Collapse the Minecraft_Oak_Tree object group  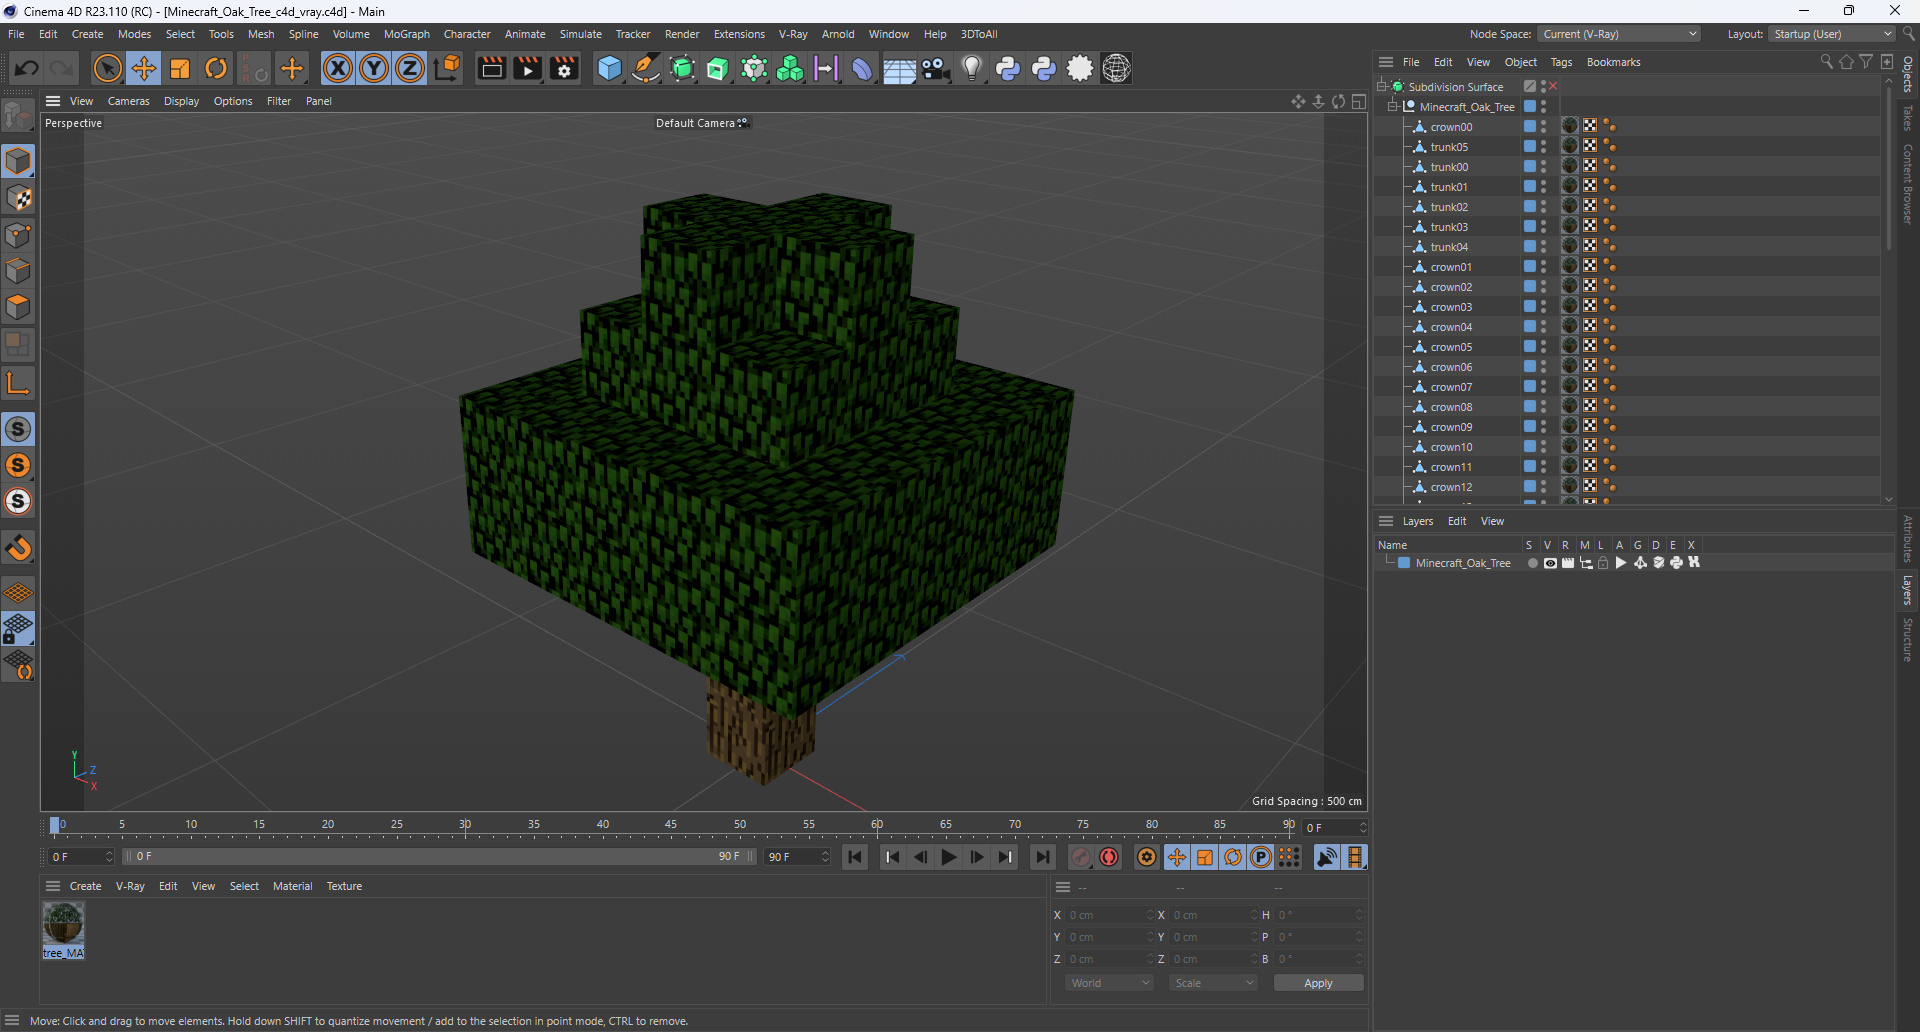click(x=1393, y=107)
